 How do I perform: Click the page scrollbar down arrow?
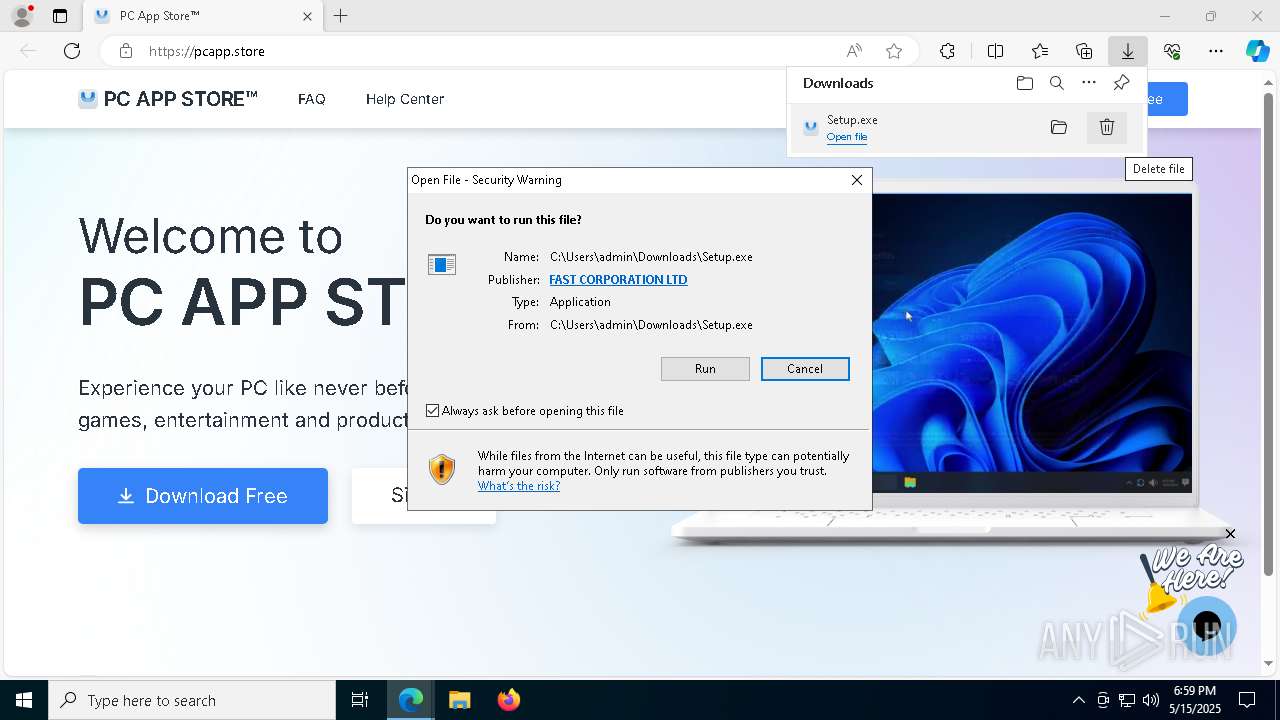(1270, 663)
